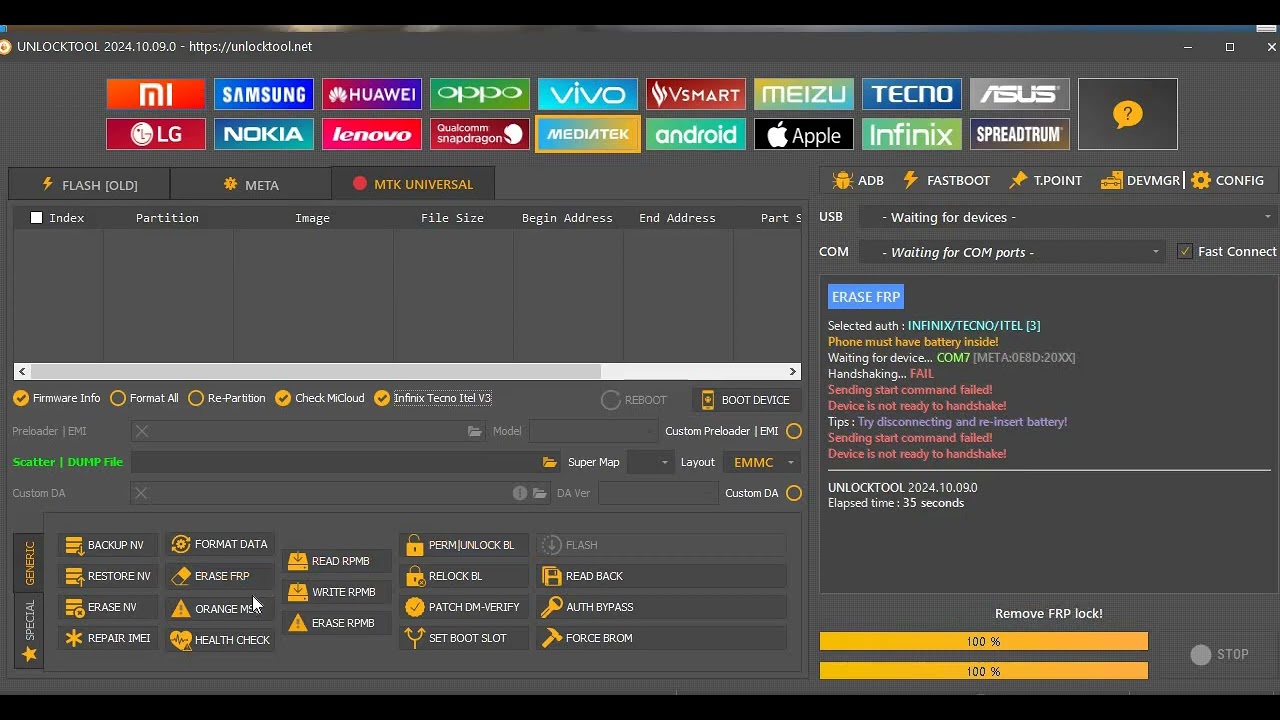Open the Qualcomm Snapdragon section
This screenshot has height=720, width=1280.
click(480, 134)
